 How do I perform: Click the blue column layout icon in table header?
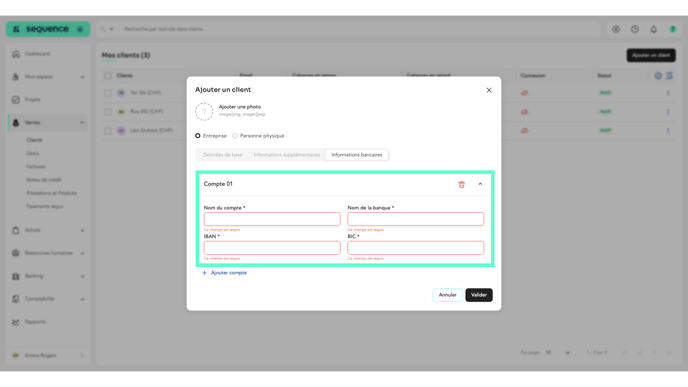[x=669, y=76]
